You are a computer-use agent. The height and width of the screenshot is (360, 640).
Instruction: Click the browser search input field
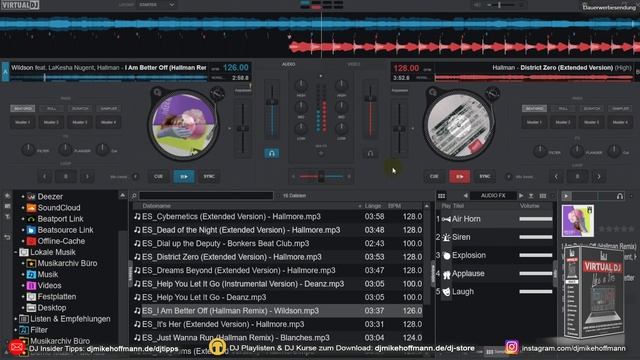pyautogui.click(x=206, y=196)
